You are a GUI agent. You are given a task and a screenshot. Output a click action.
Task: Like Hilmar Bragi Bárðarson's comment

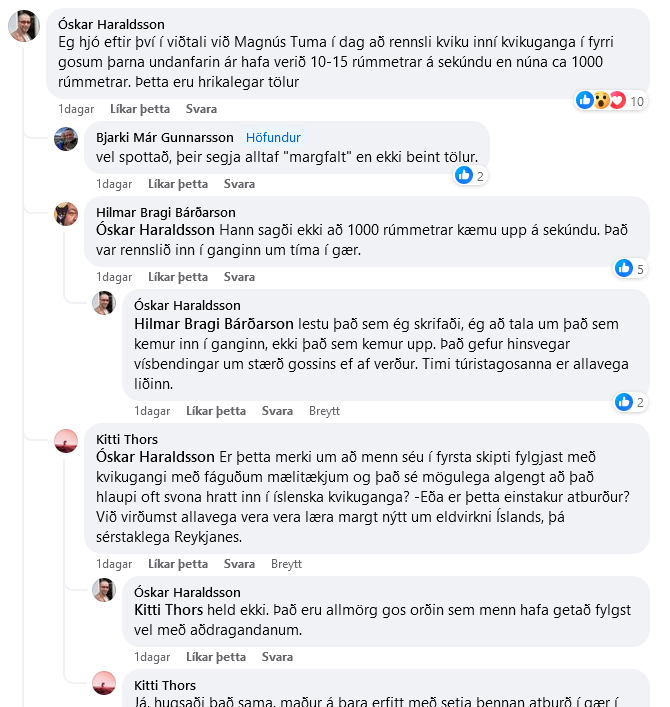[178, 277]
